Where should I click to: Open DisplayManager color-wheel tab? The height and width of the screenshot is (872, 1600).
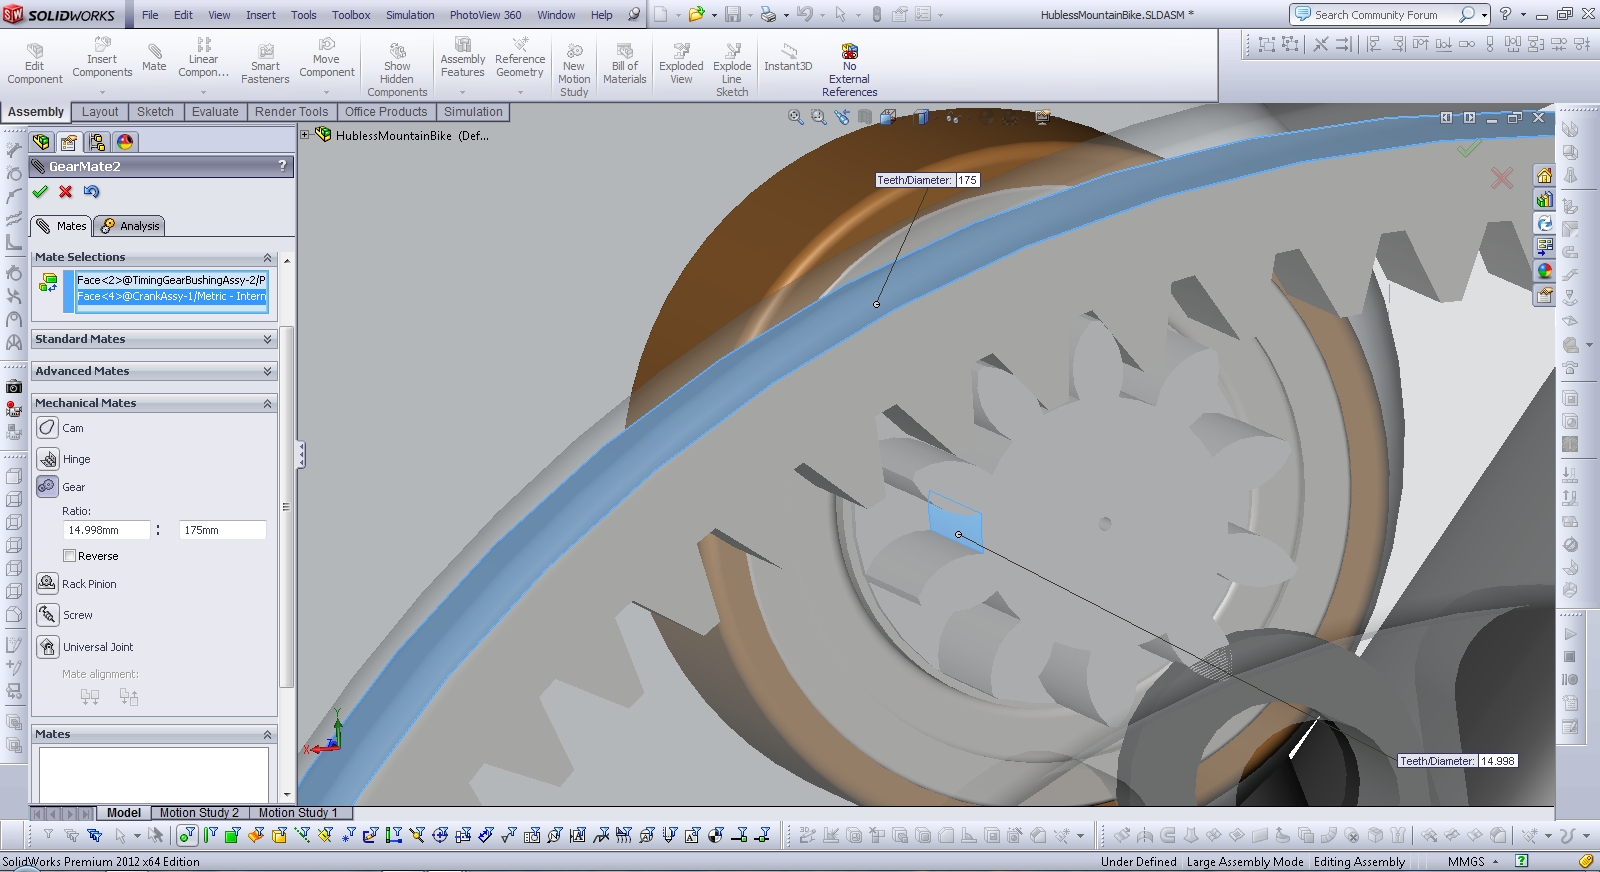[x=124, y=142]
